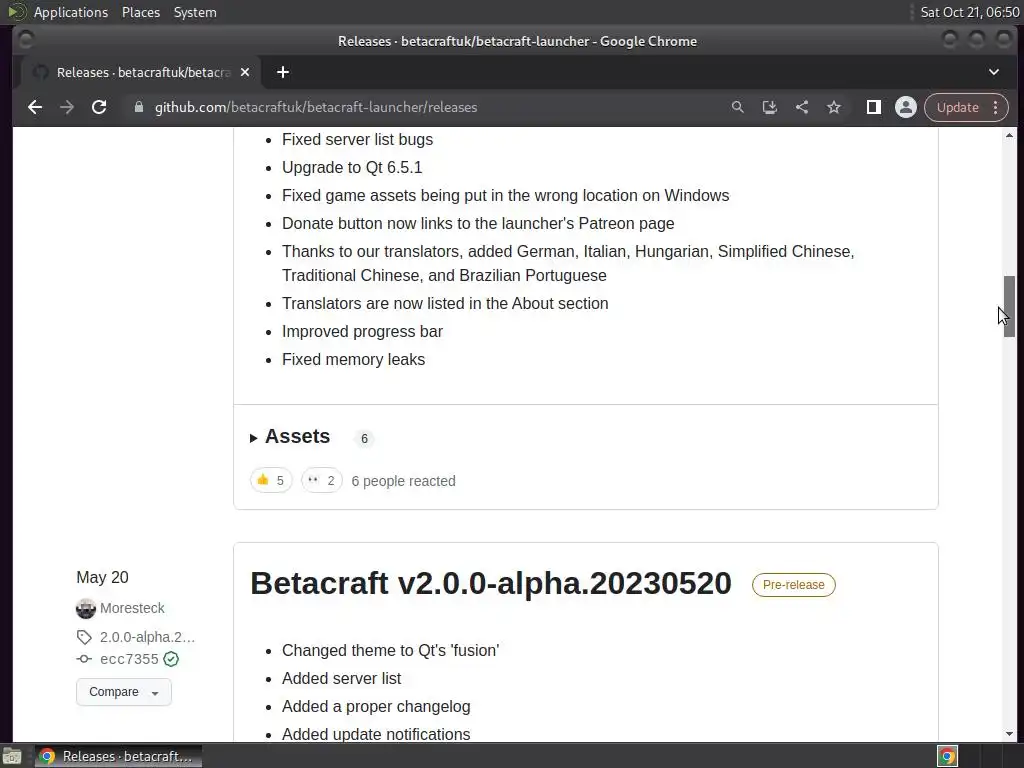This screenshot has height=768, width=1024.
Task: Open the zoom search magnifier icon
Action: [x=737, y=107]
